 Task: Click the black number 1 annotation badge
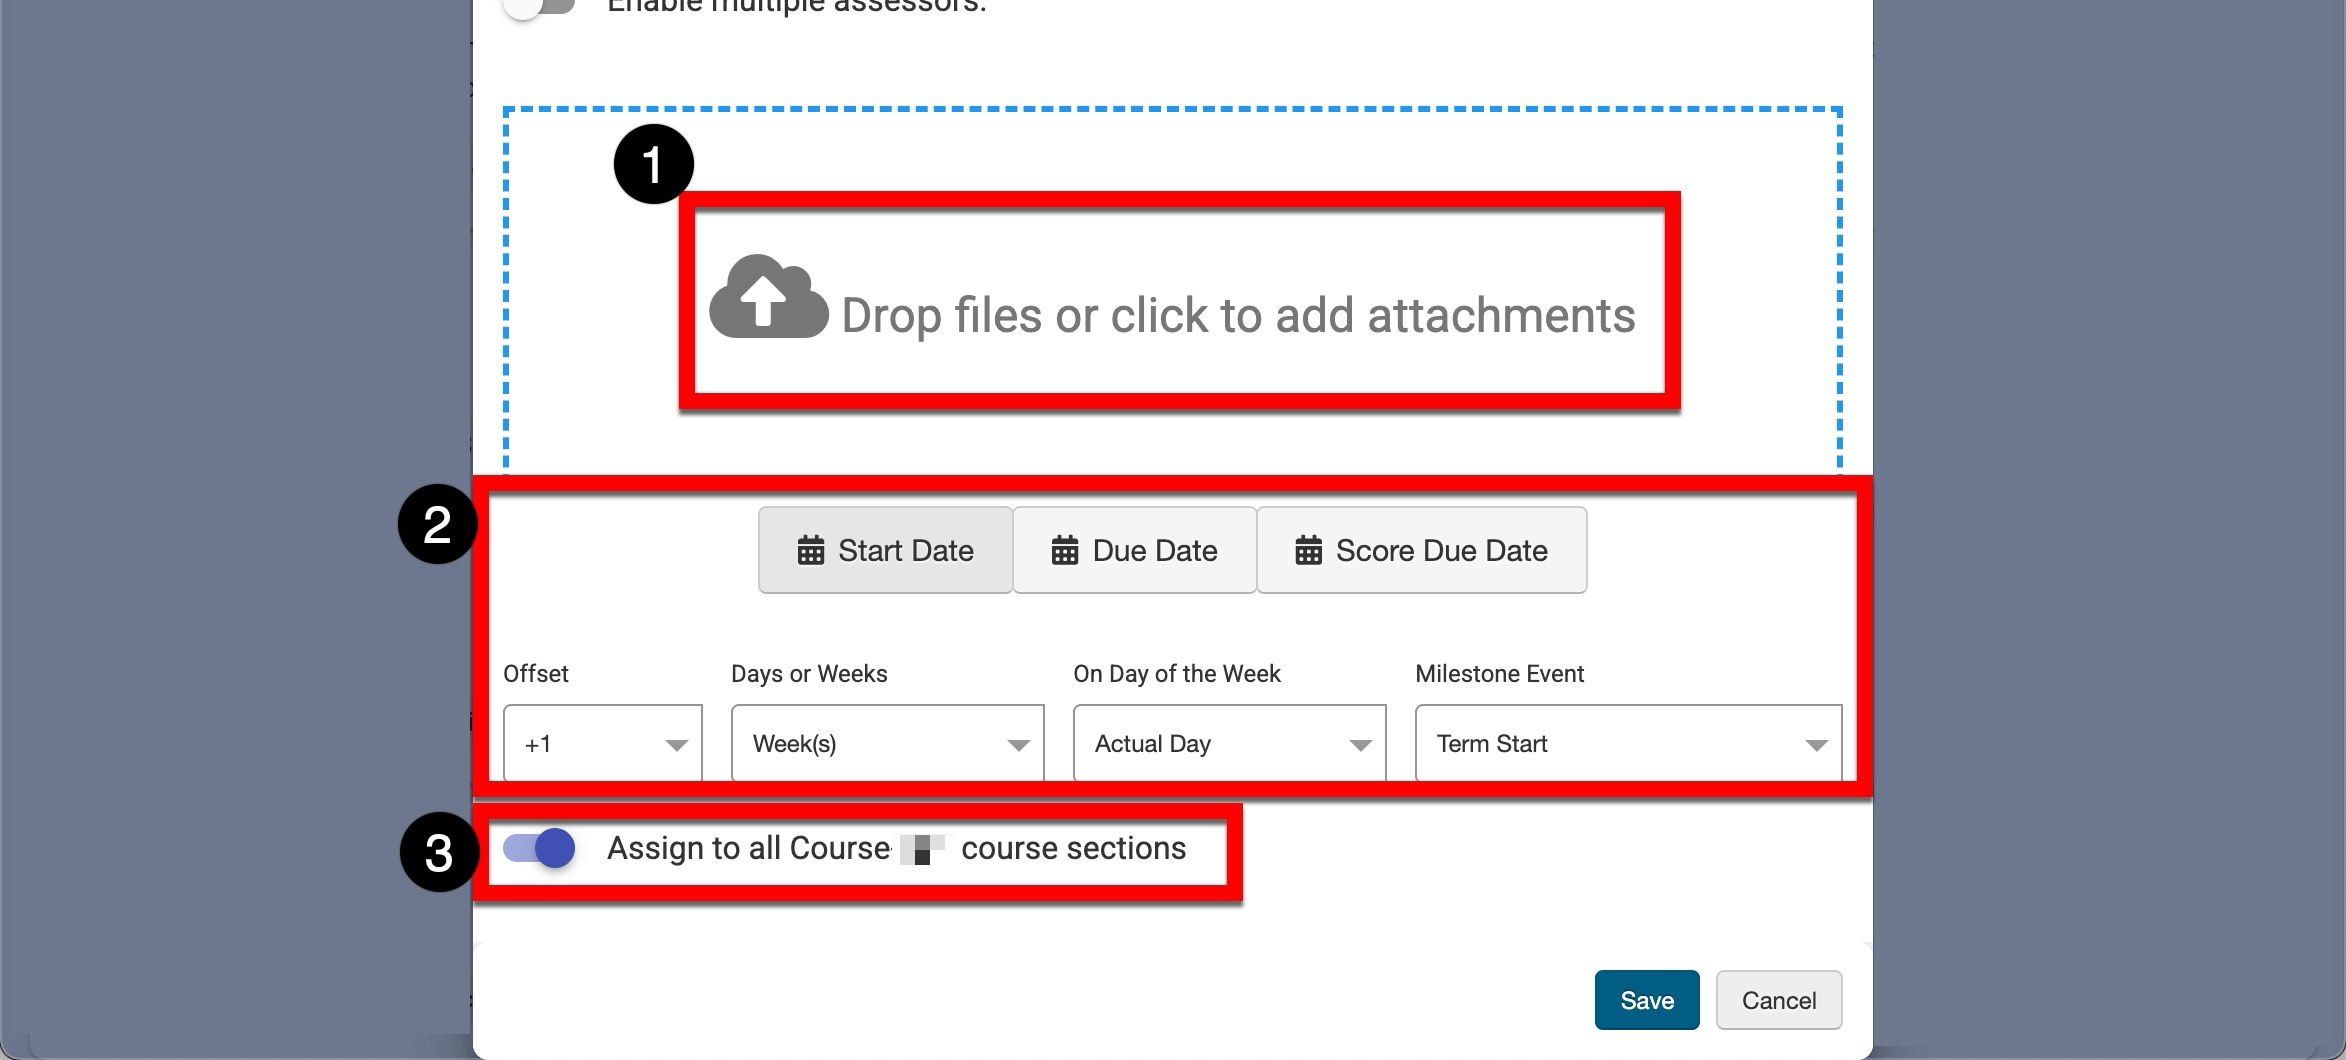pos(653,165)
